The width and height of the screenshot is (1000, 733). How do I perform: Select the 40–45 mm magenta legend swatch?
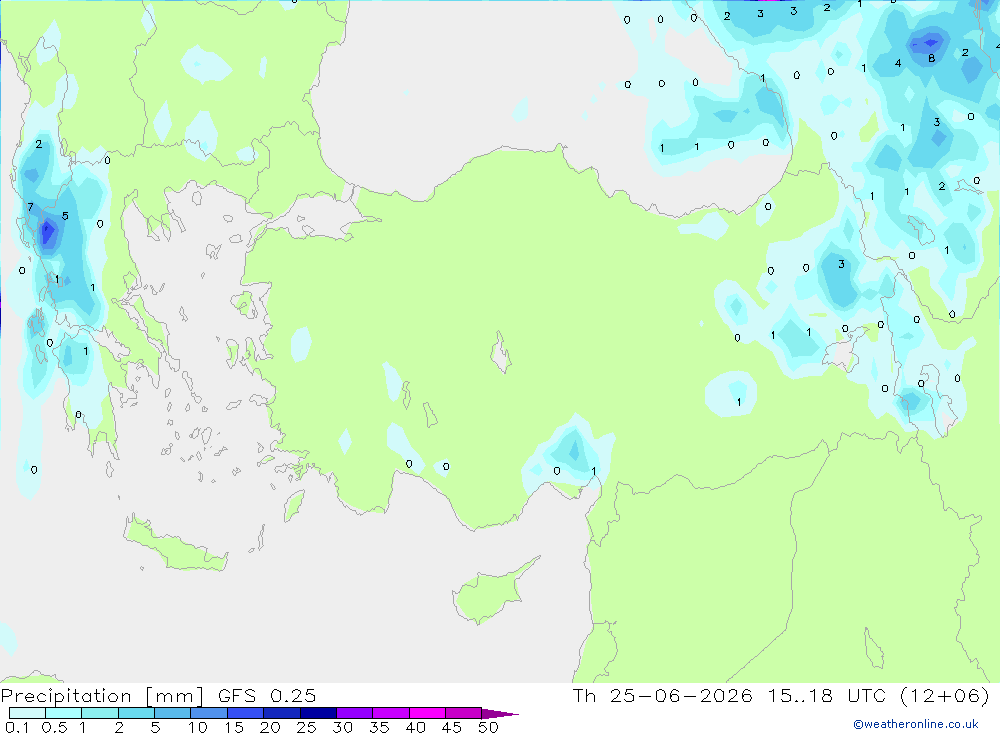427,713
